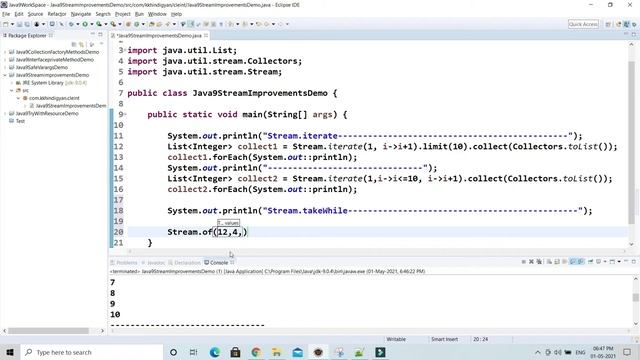
Task: Minimize the Console view
Action: 626,261
